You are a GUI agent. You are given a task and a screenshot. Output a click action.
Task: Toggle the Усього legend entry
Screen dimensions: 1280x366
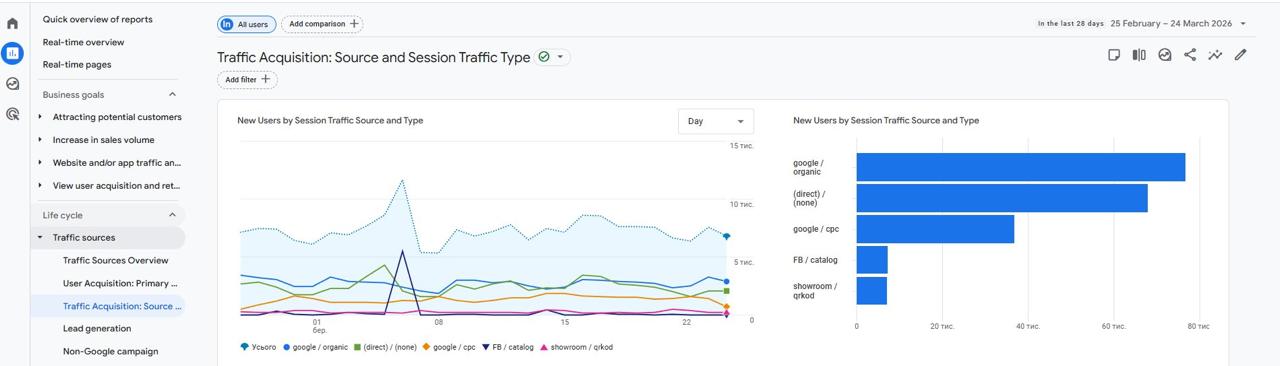[x=258, y=347]
